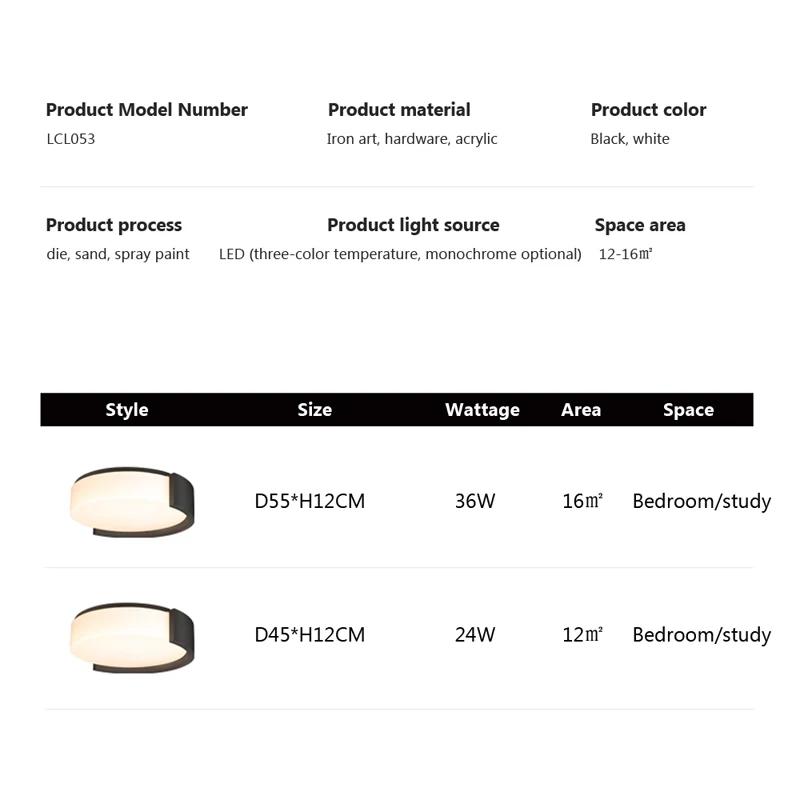Click the D45 ceiling lamp thumbnail
The image size is (800, 800).
(x=132, y=635)
